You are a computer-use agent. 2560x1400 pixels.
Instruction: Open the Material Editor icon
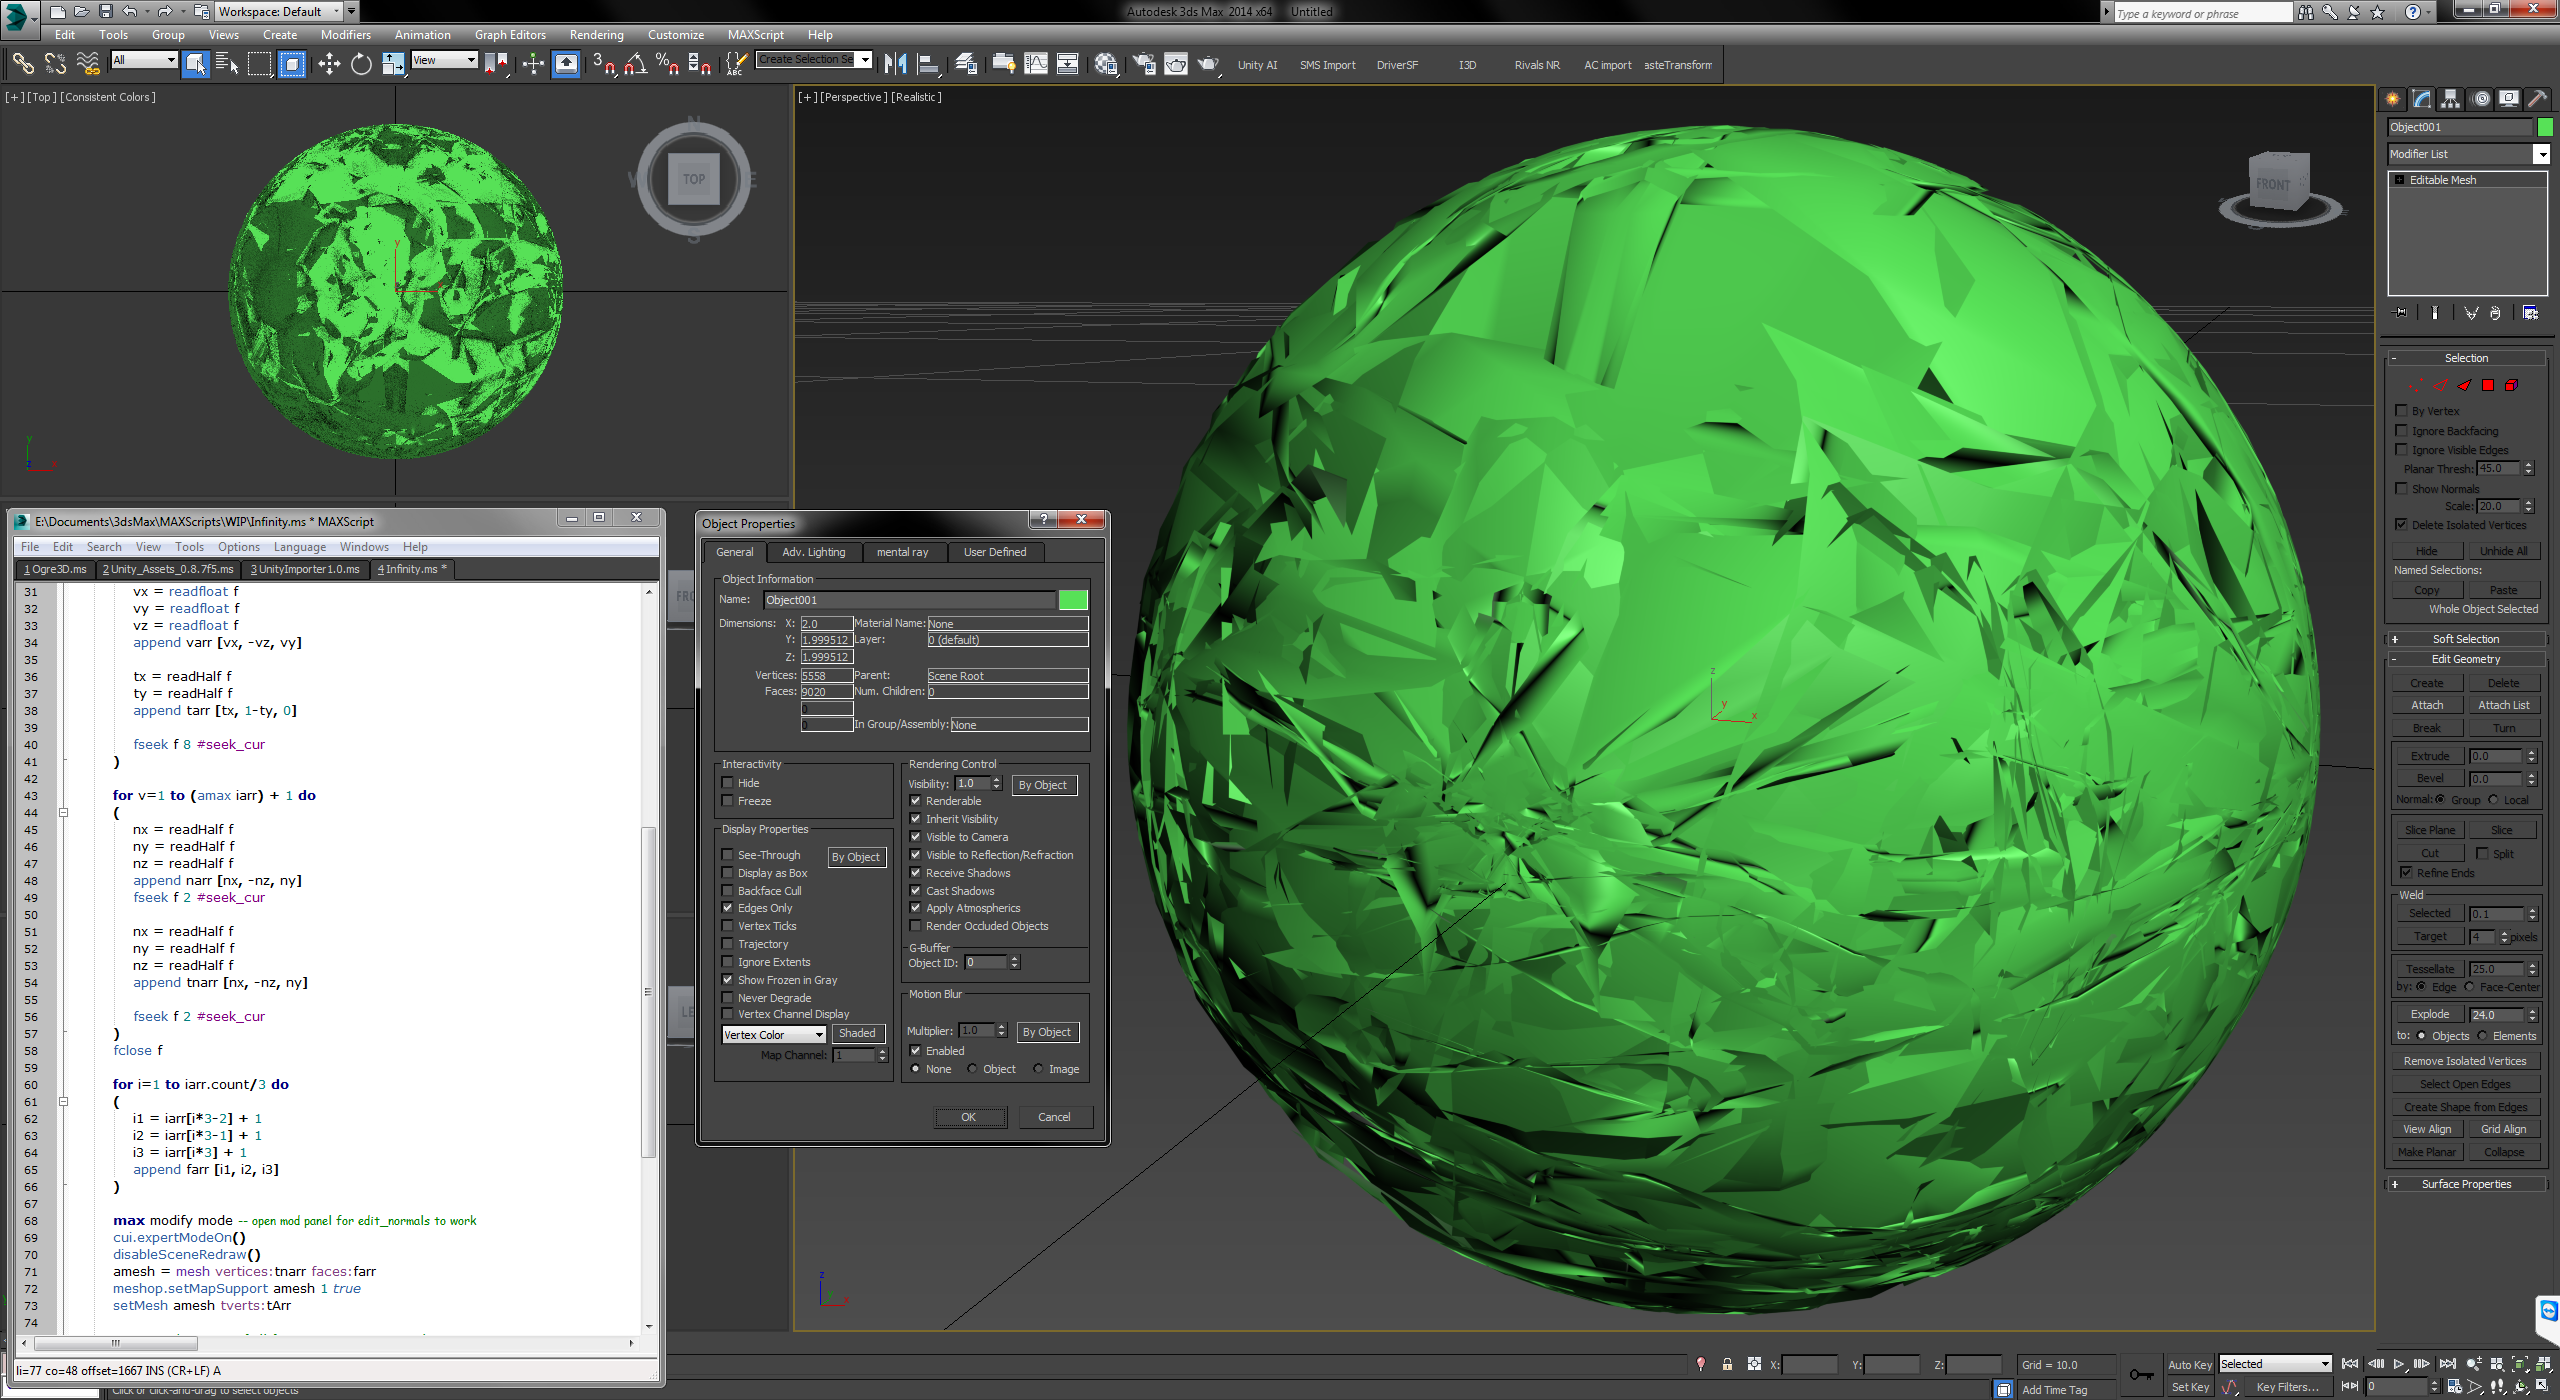1106,65
